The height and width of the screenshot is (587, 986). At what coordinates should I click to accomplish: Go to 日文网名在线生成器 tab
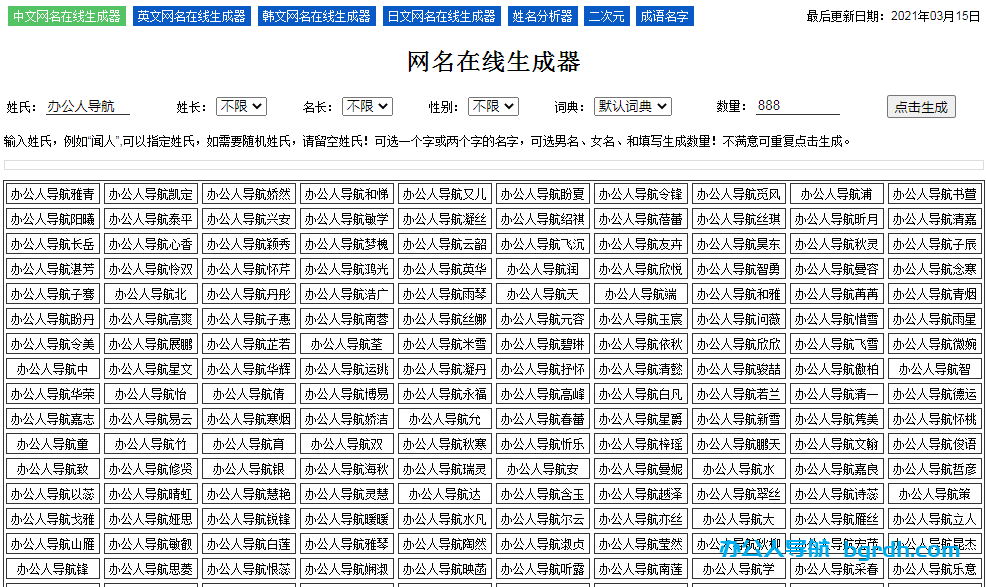coord(442,16)
